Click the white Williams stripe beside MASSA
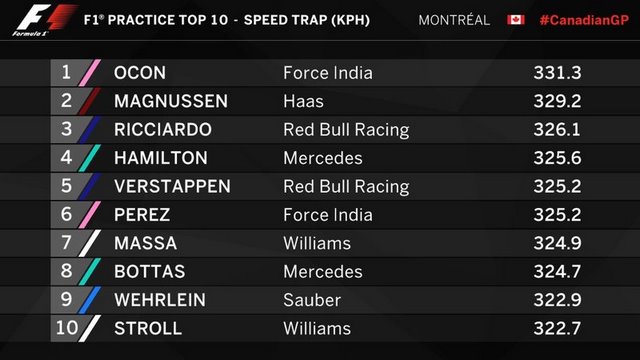Viewport: 640px width, 360px height. pos(90,243)
